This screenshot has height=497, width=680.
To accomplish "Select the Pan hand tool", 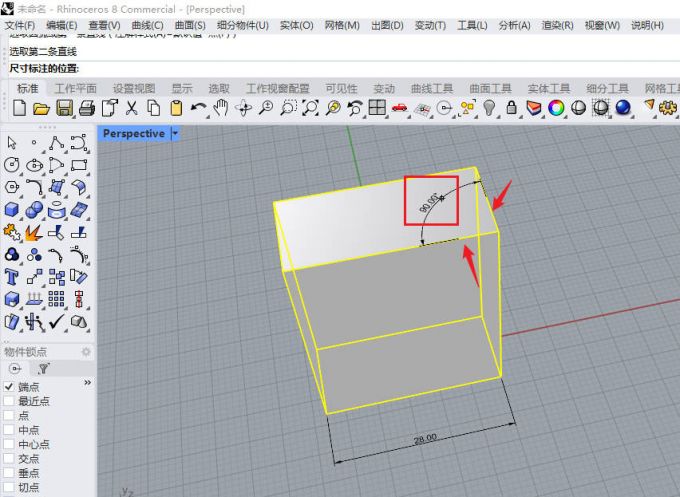I will (221, 108).
